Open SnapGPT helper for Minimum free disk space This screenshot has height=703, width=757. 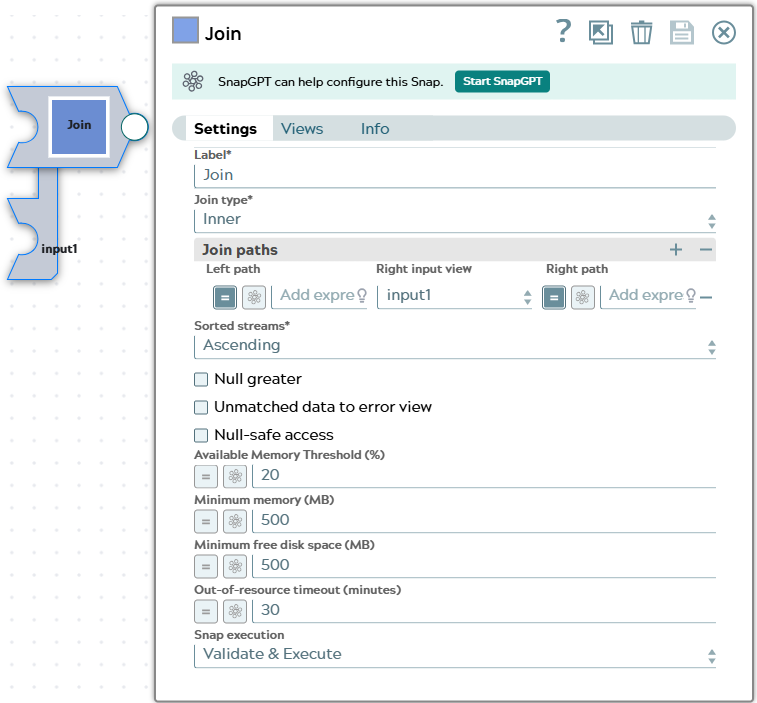click(235, 566)
